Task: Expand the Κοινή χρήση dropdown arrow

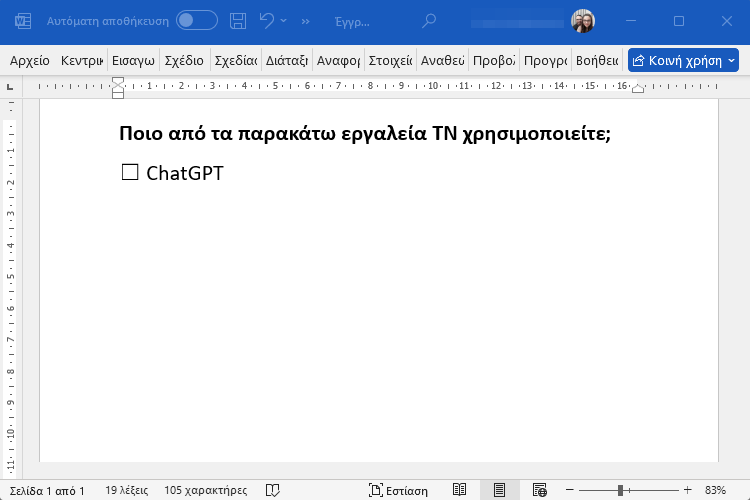Action: pyautogui.click(x=731, y=61)
